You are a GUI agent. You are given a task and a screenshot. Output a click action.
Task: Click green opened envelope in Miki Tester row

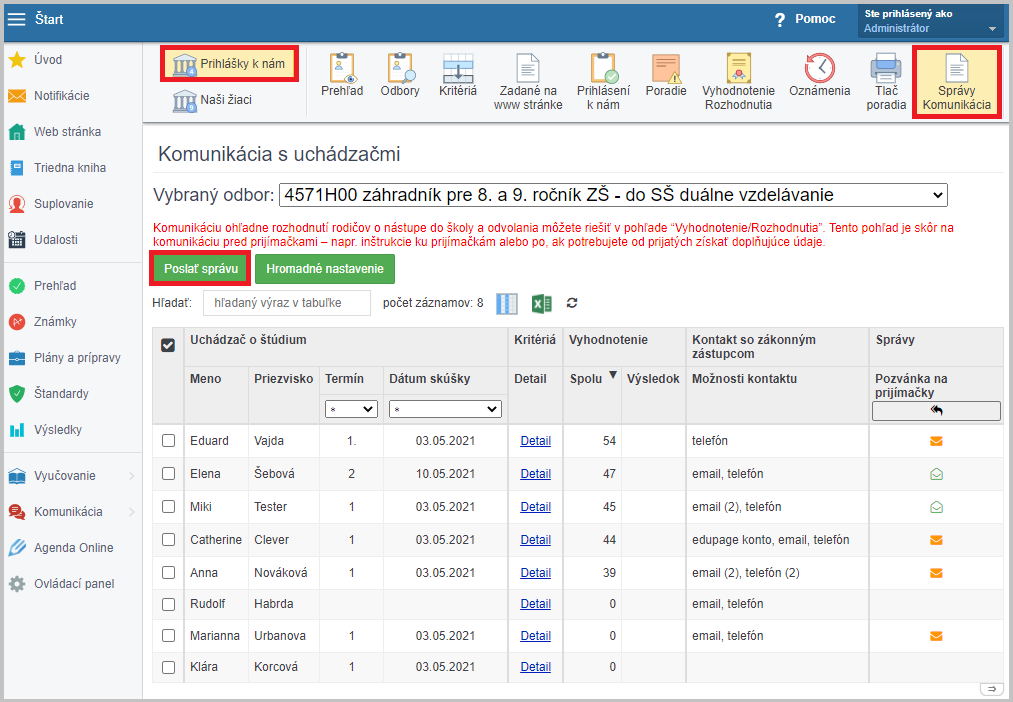(x=936, y=507)
